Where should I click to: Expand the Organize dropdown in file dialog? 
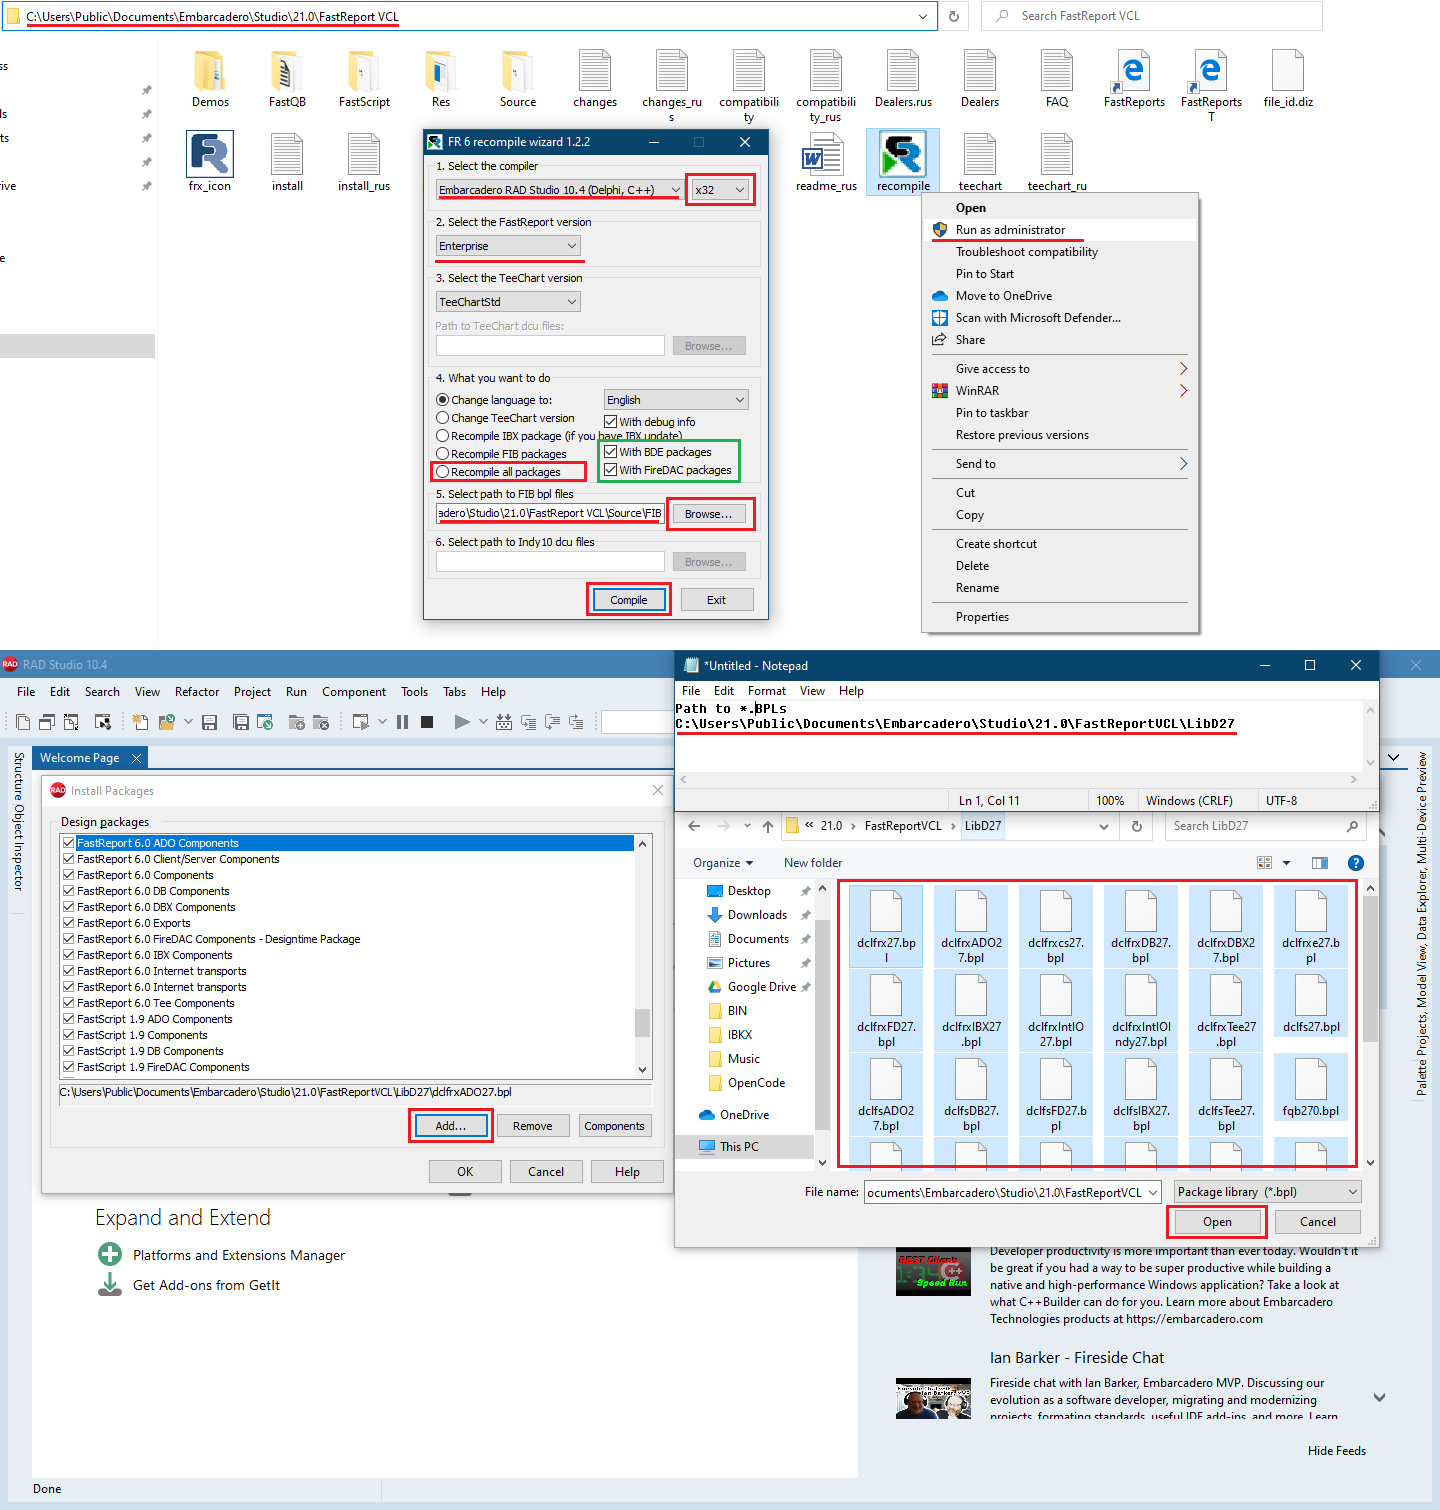722,863
